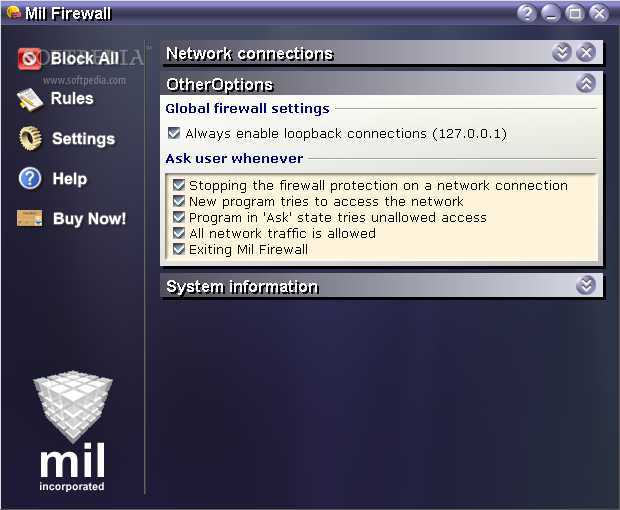Click the Network connections header title
The image size is (620, 510).
click(x=250, y=54)
